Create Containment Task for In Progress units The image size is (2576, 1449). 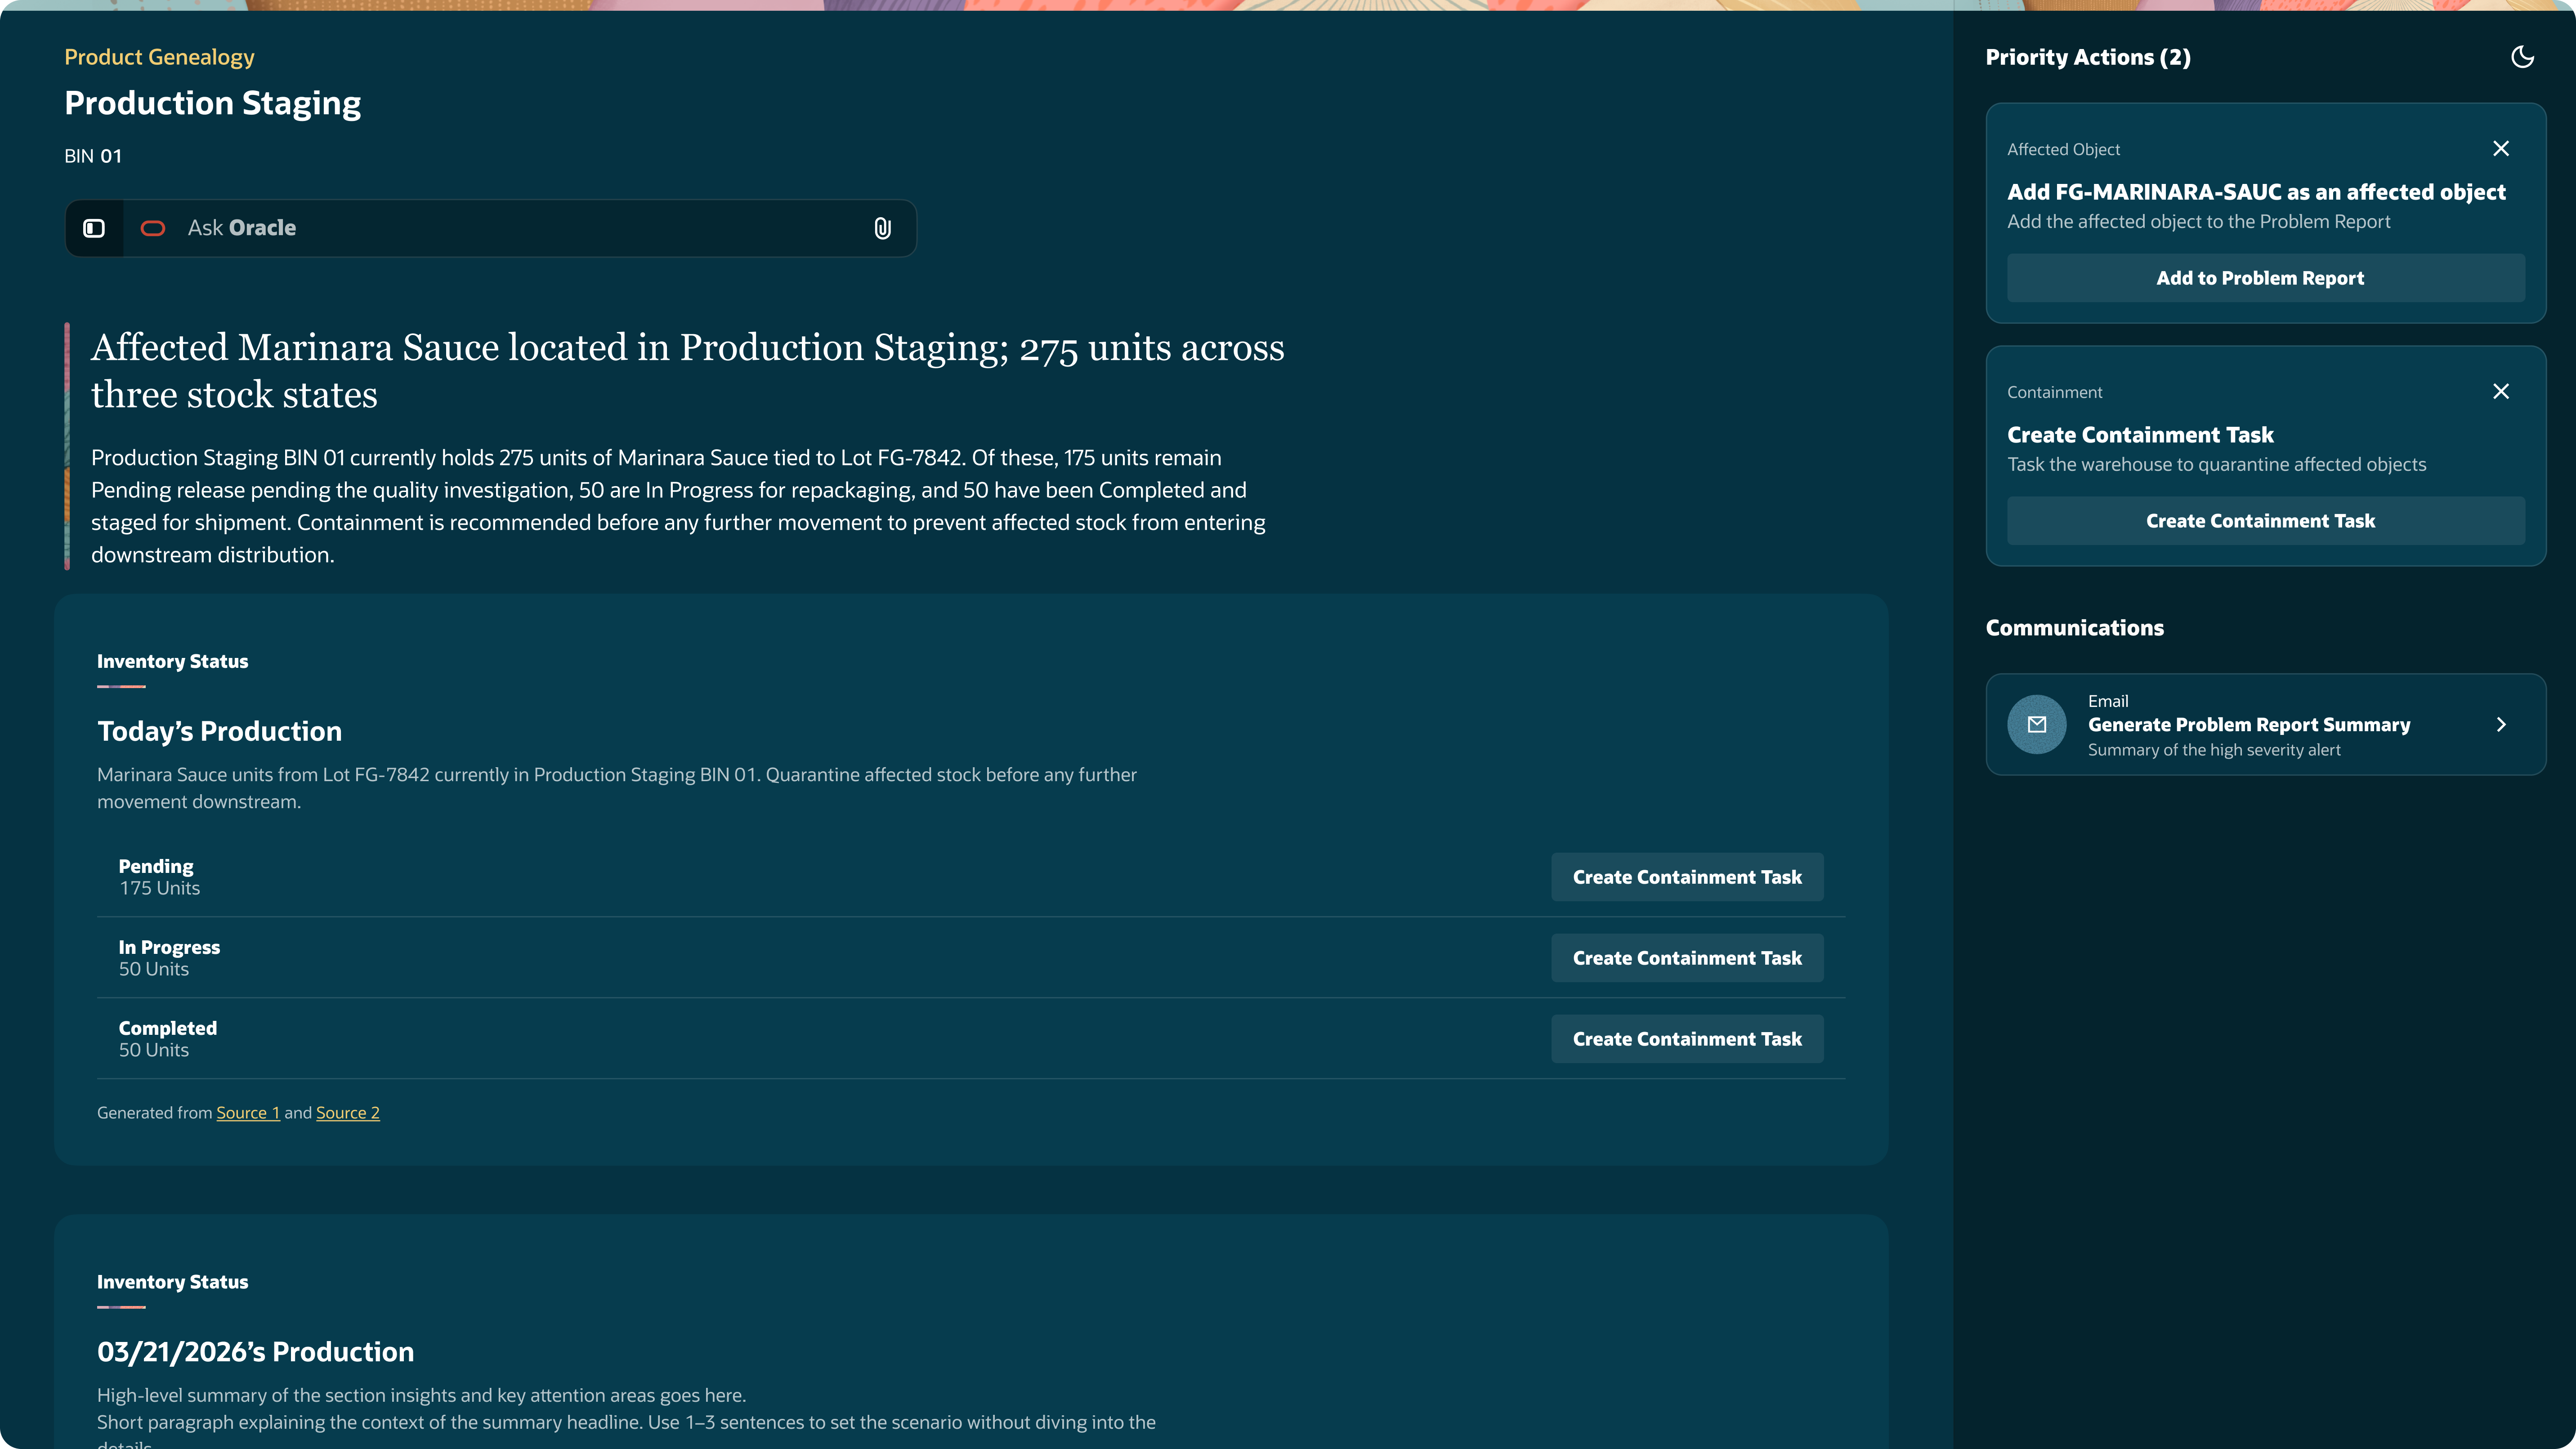point(1687,958)
